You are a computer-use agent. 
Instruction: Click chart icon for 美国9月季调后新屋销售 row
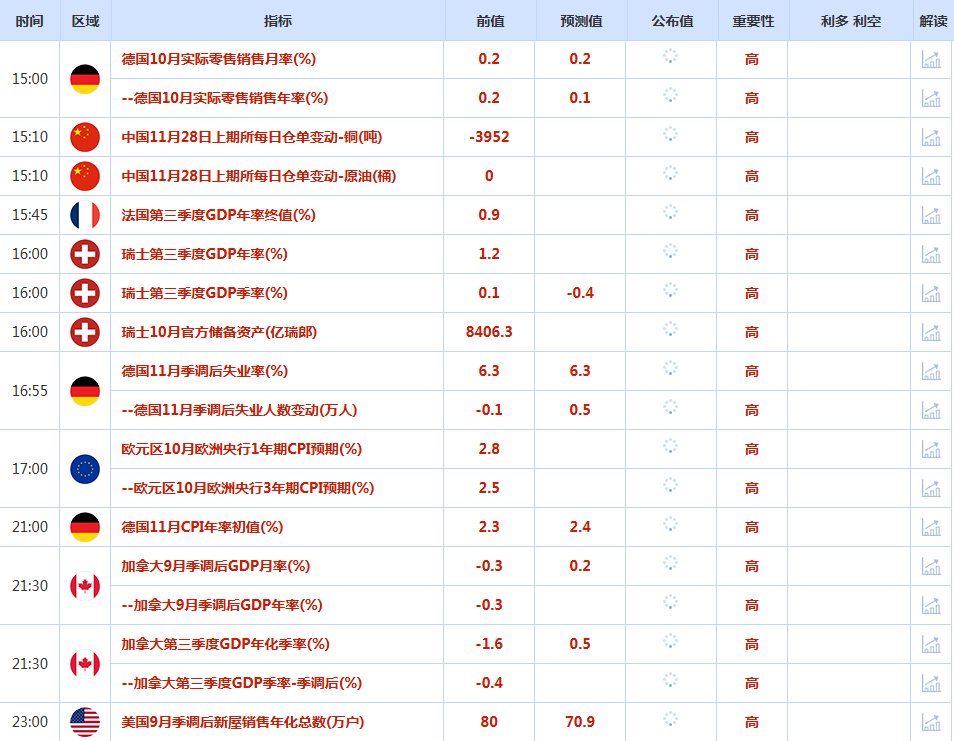click(931, 722)
